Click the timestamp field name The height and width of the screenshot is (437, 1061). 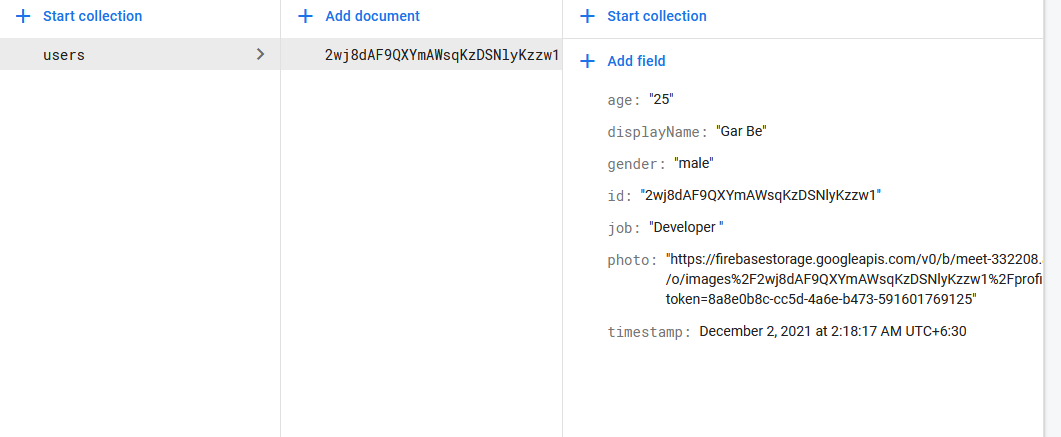tap(648, 332)
